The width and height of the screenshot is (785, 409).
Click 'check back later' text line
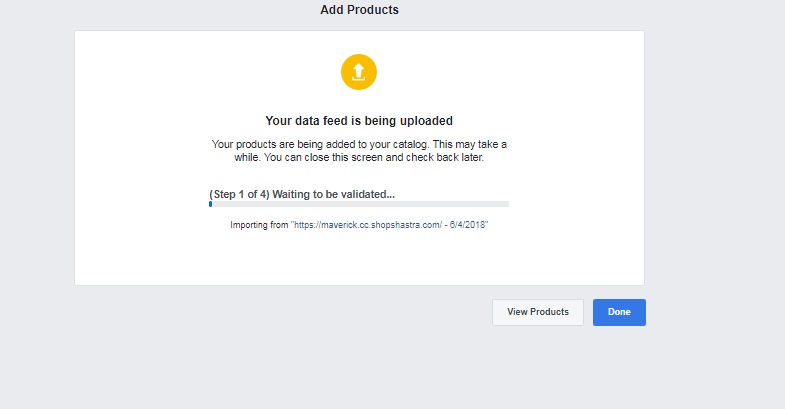click(x=359, y=157)
